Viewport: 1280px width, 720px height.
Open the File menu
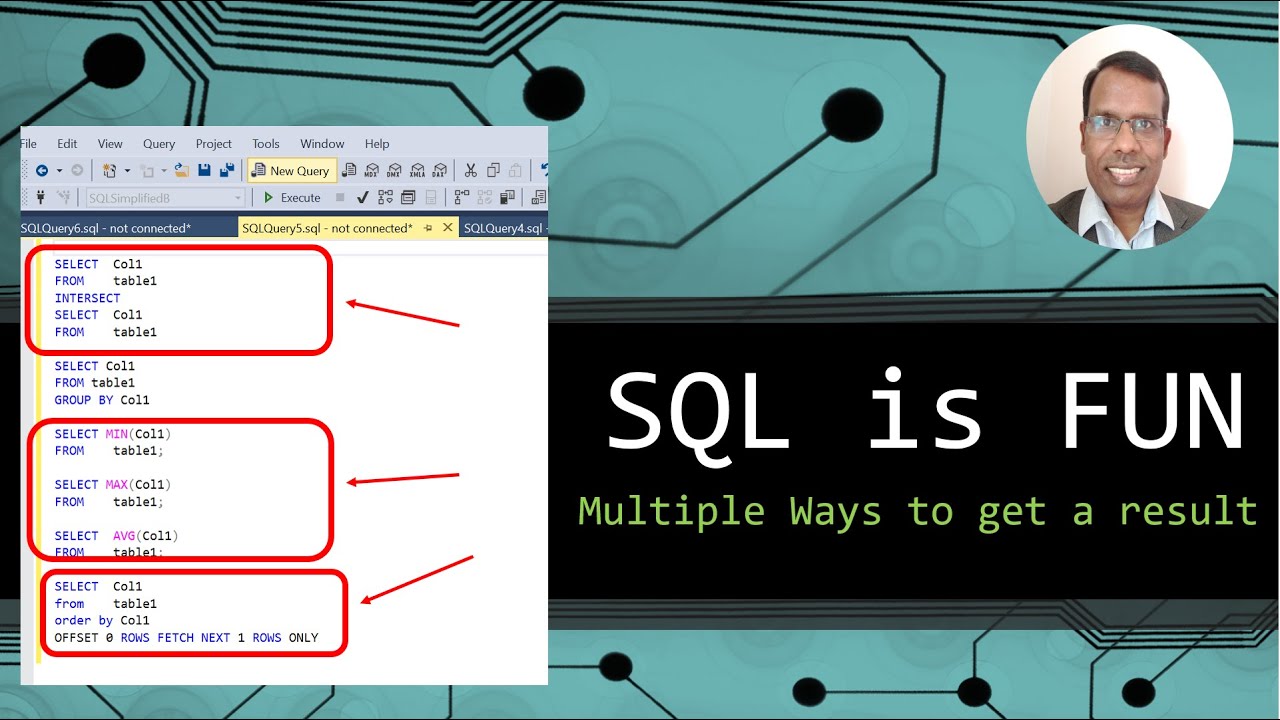point(28,144)
